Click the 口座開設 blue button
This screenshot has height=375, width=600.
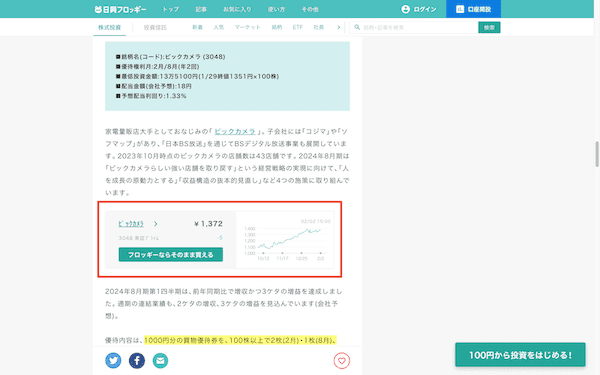pyautogui.click(x=473, y=9)
